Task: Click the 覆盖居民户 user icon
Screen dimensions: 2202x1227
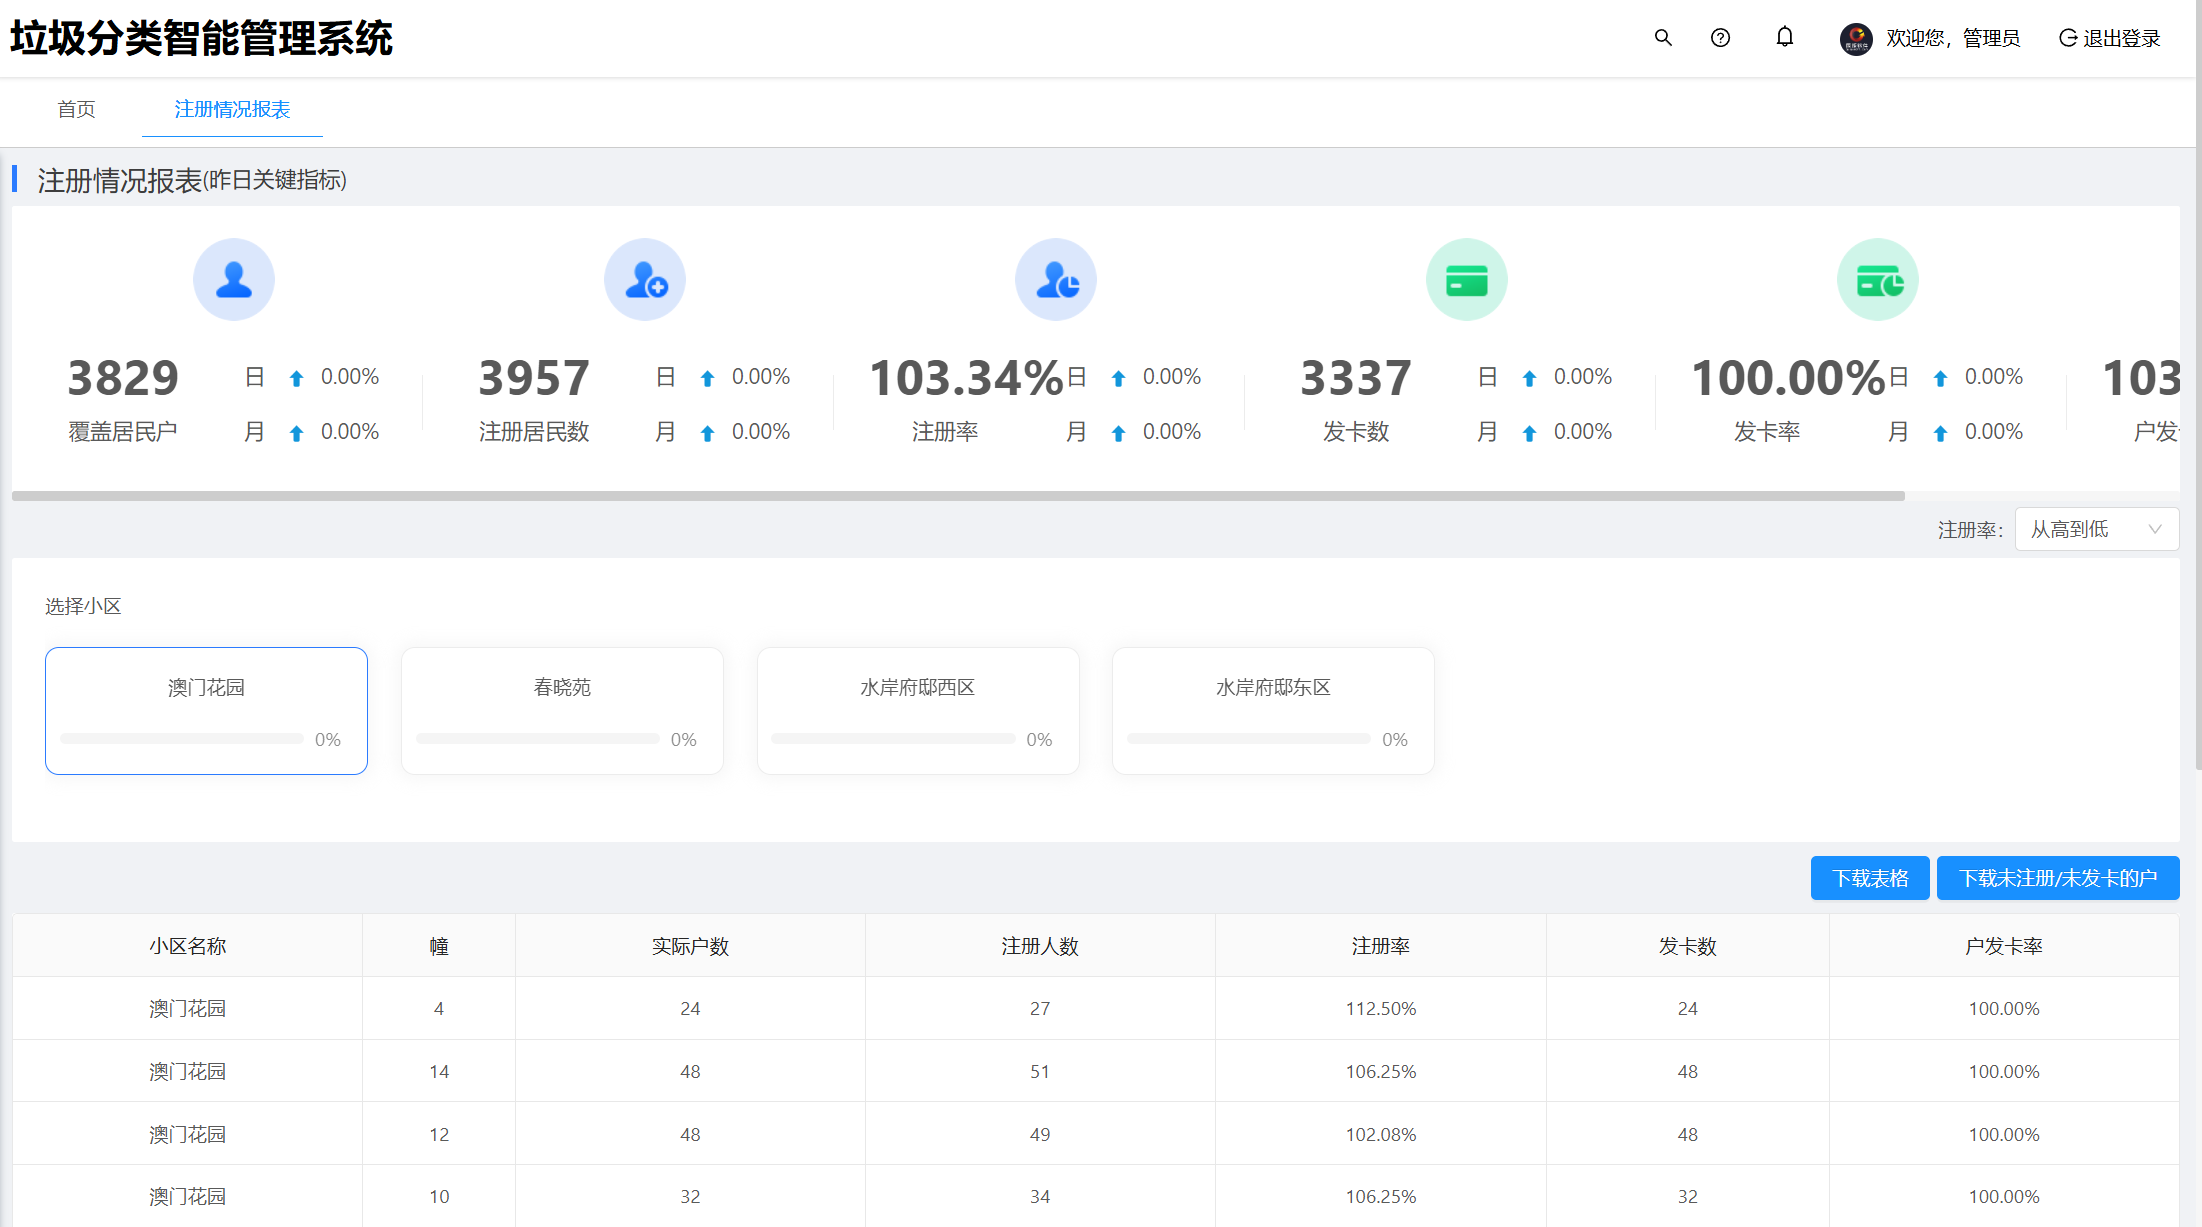Action: pyautogui.click(x=234, y=279)
